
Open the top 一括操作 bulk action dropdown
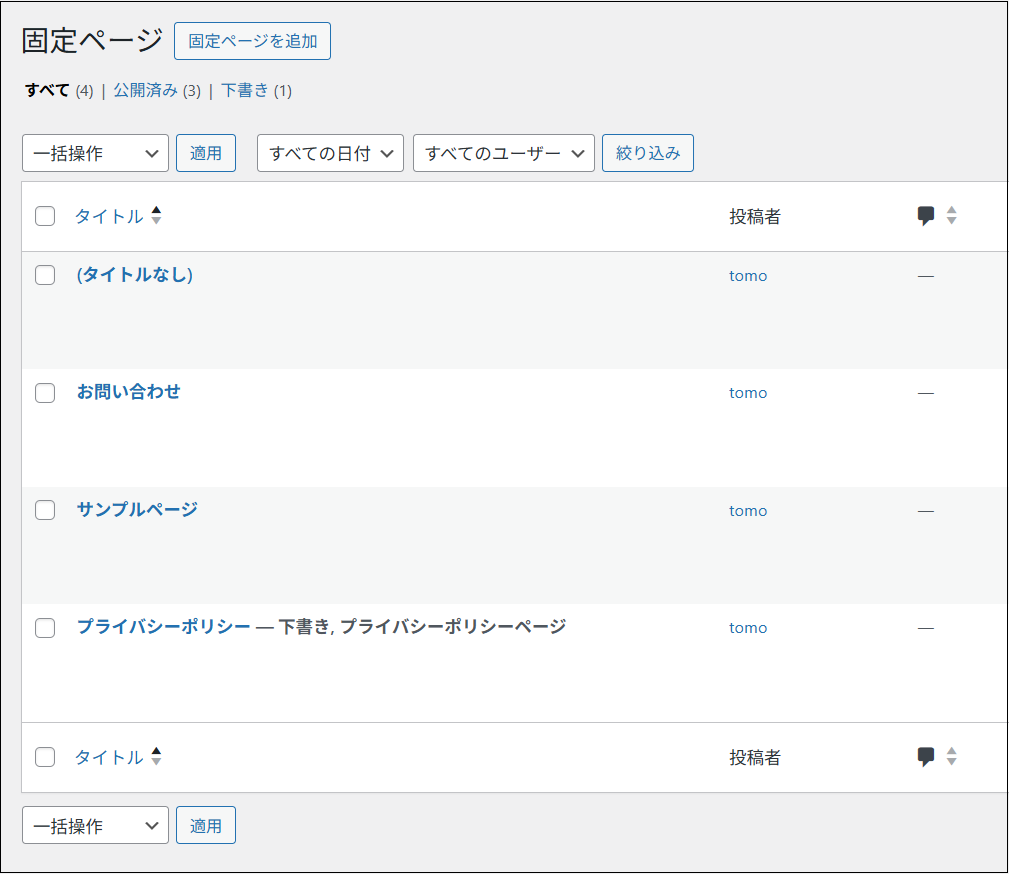95,153
